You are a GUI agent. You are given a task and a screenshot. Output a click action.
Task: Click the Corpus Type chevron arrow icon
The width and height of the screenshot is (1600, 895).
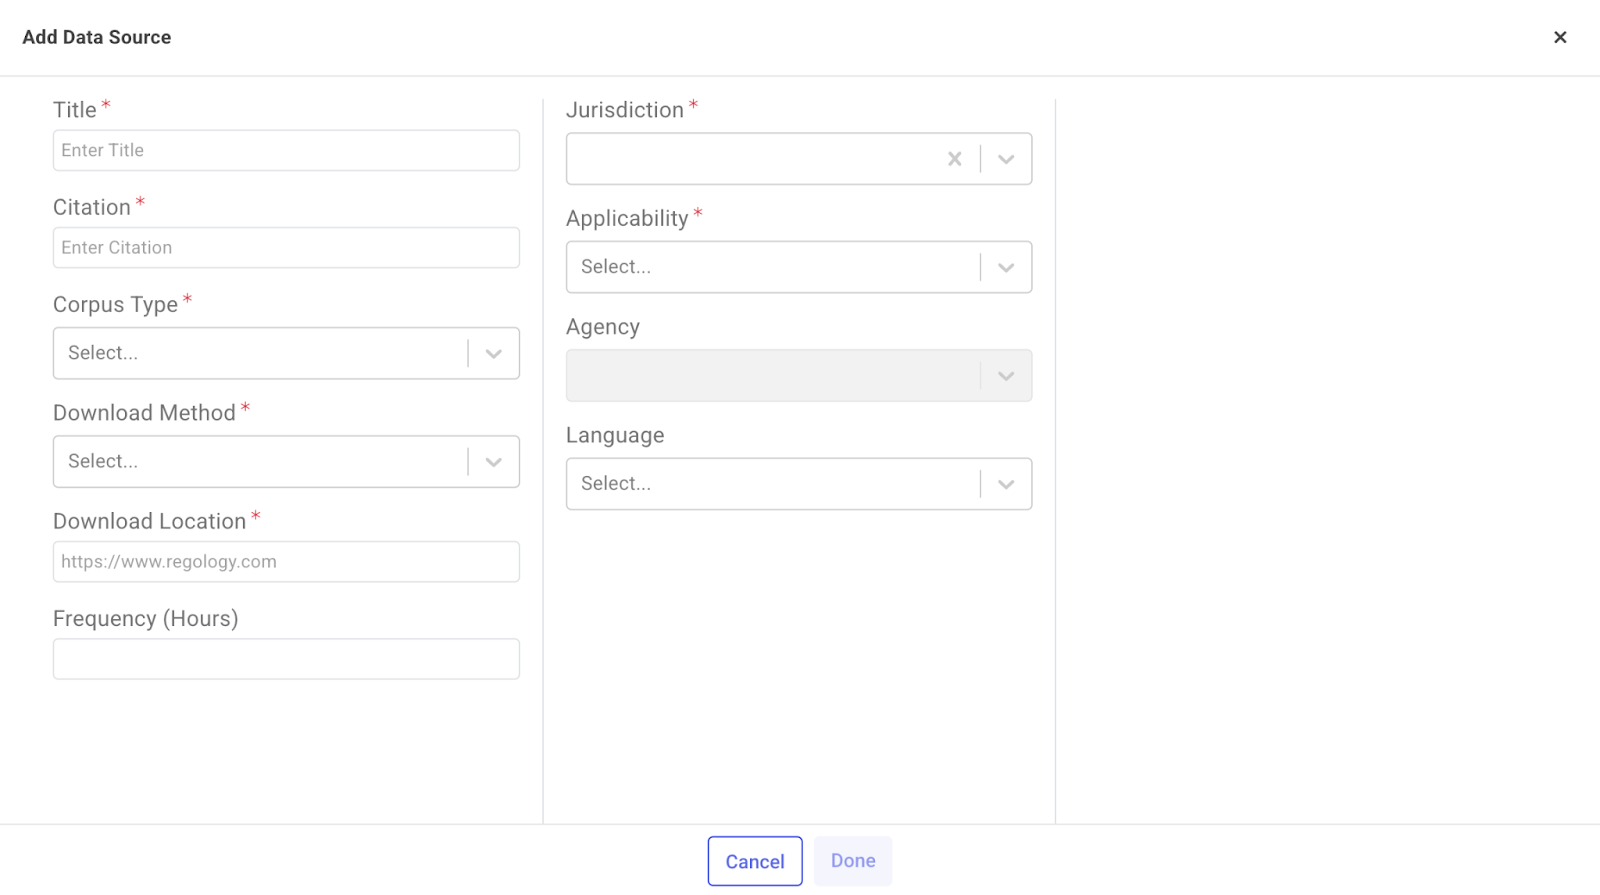(x=493, y=353)
